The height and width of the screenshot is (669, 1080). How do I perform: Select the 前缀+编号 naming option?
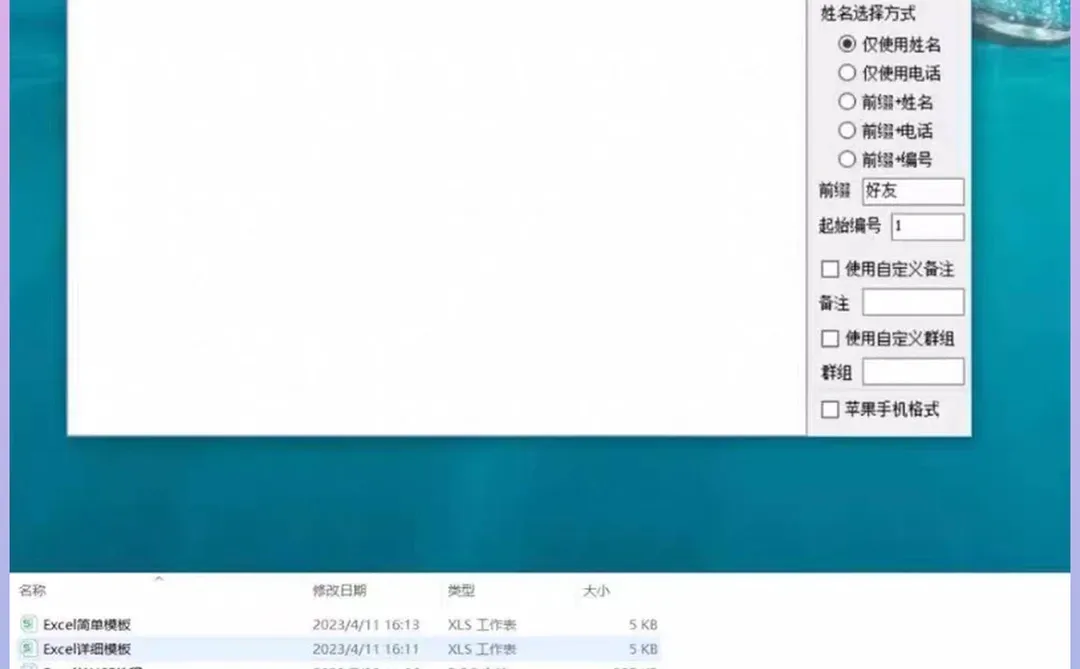pos(847,159)
